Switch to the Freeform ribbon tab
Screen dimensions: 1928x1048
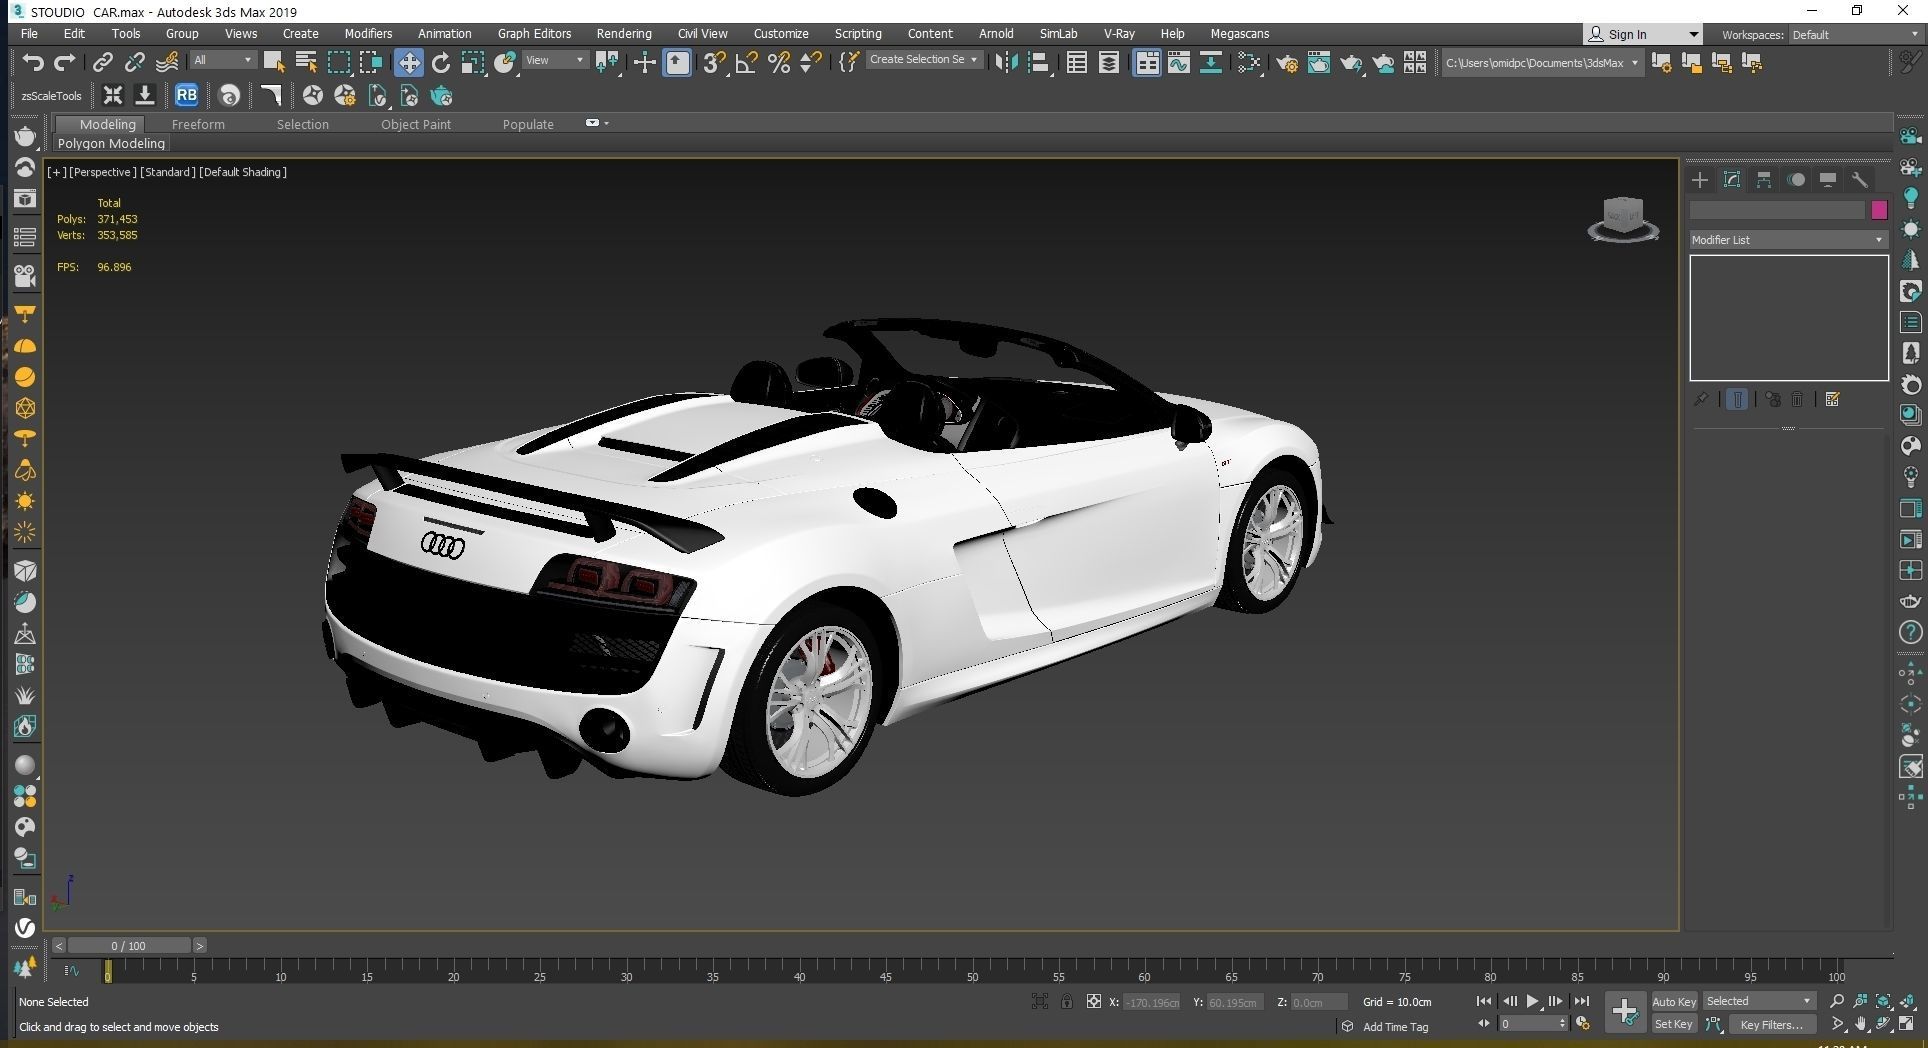(198, 124)
